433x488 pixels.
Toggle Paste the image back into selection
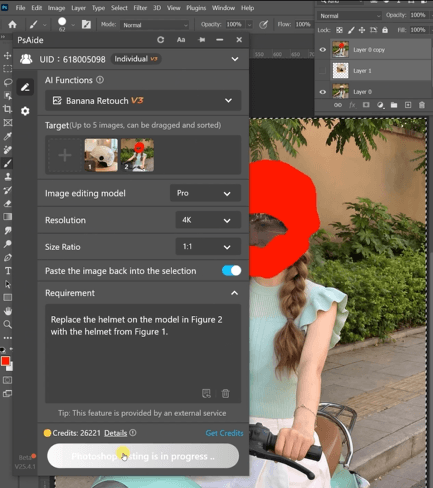coord(231,271)
